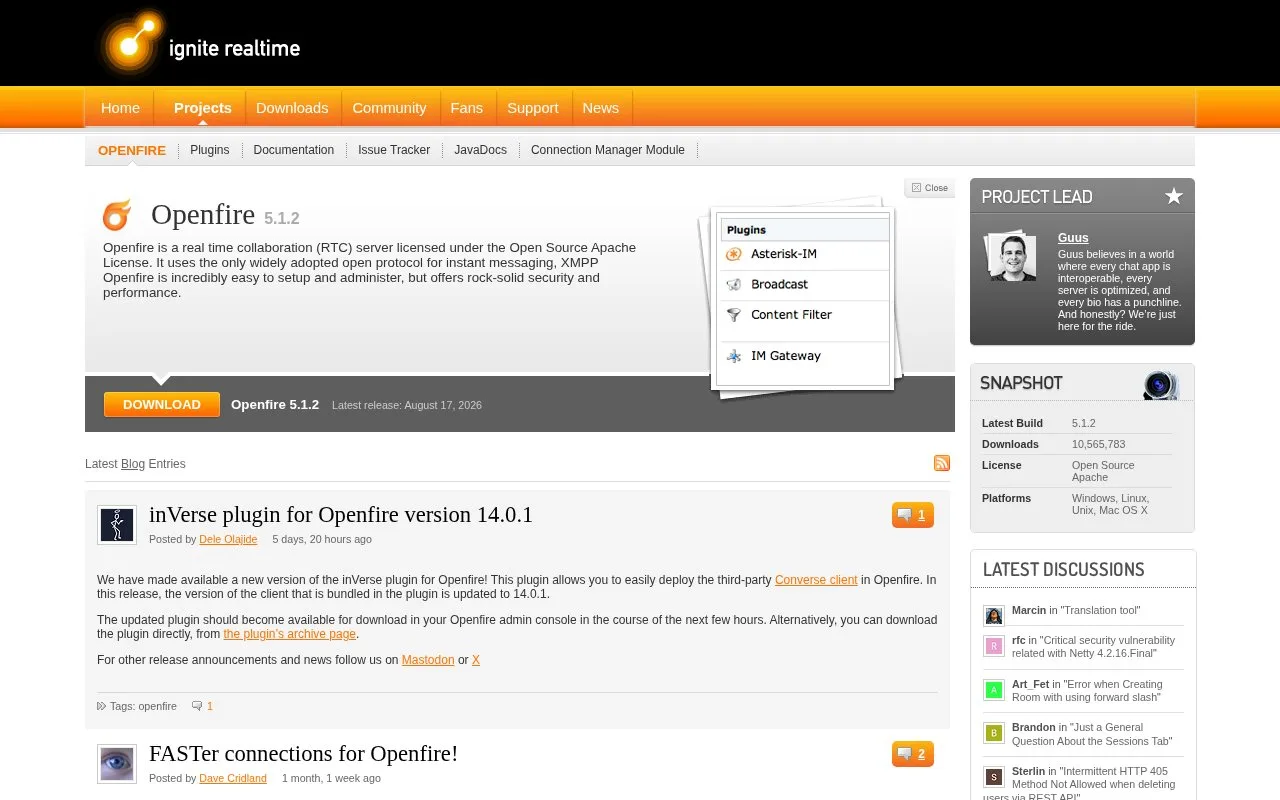Open the Fans navigation tab
Image resolution: width=1280 pixels, height=800 pixels.
click(467, 108)
